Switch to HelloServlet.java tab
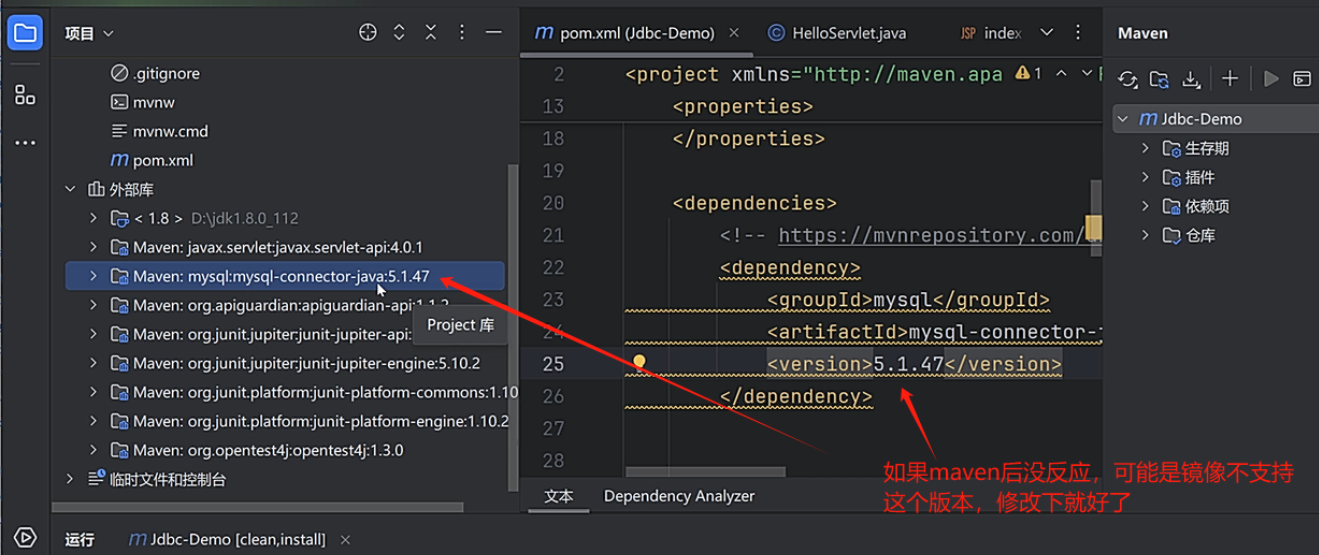 (x=837, y=33)
